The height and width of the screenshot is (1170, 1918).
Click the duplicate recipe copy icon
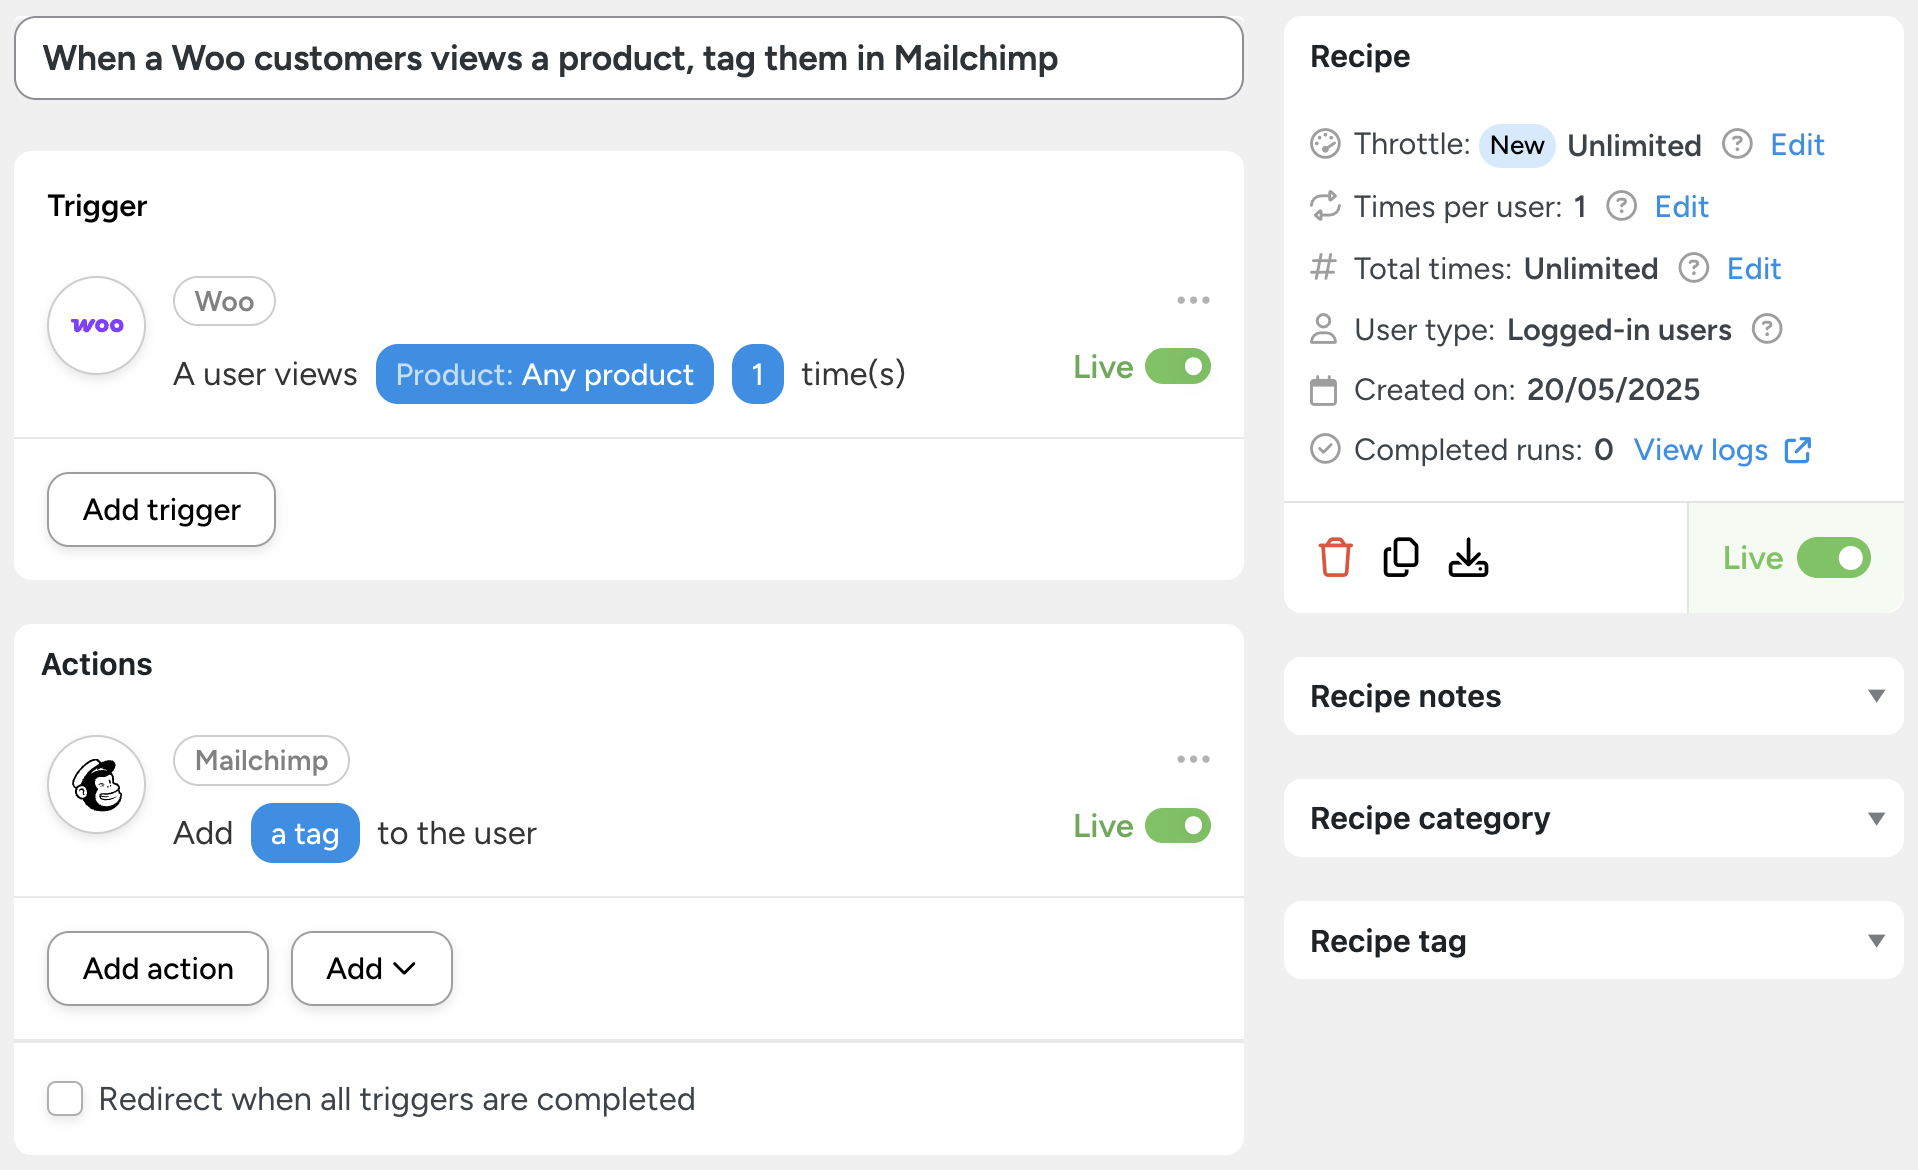[x=1401, y=558]
